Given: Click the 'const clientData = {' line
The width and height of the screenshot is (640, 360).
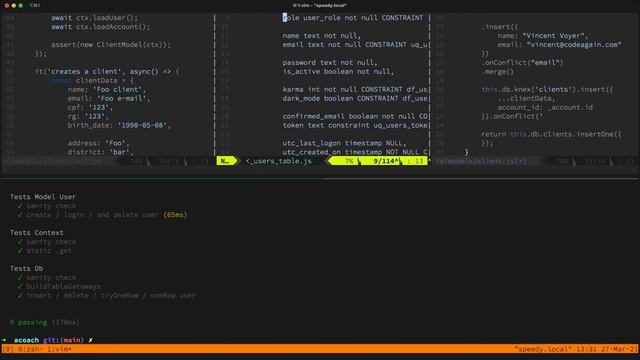Looking at the screenshot, I should click(x=92, y=80).
